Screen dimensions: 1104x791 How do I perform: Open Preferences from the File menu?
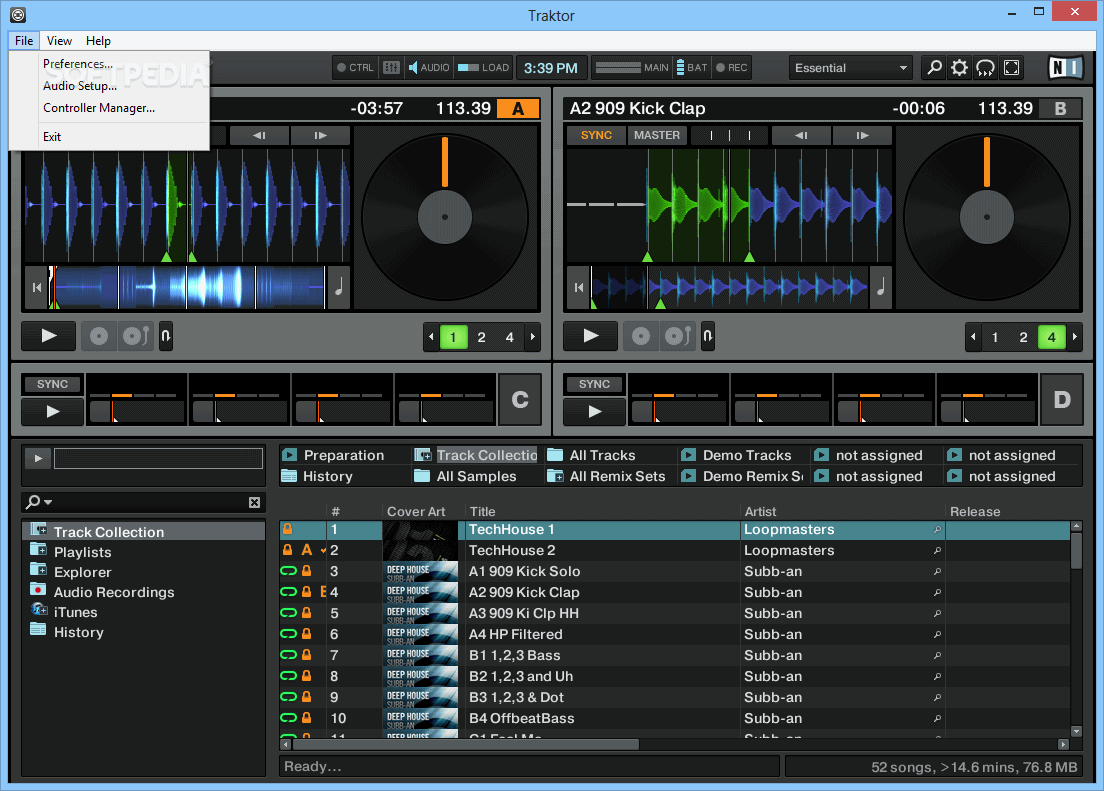point(77,63)
